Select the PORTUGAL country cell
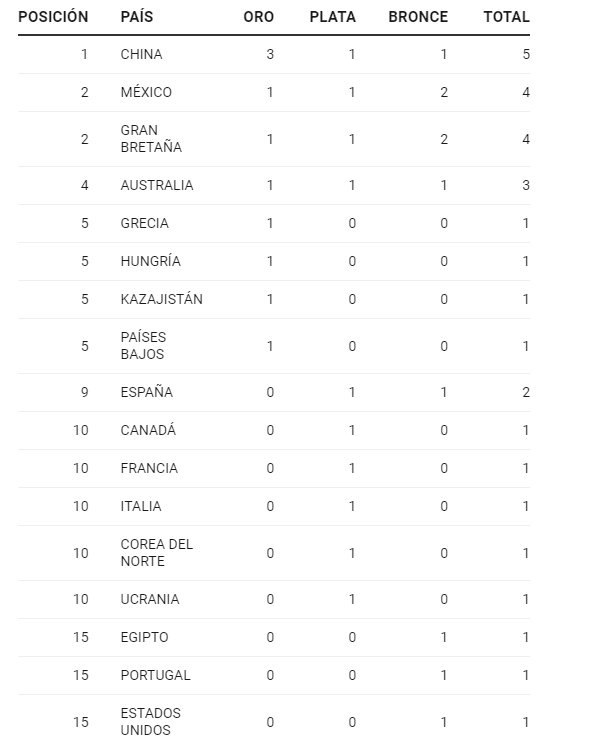The height and width of the screenshot is (750, 600). [155, 675]
